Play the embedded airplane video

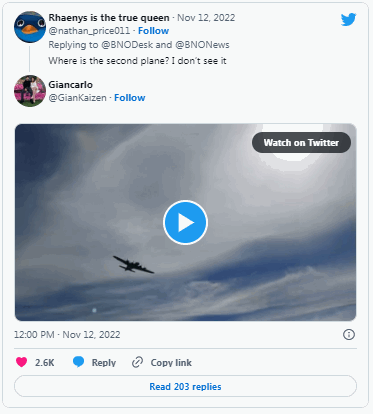(185, 222)
